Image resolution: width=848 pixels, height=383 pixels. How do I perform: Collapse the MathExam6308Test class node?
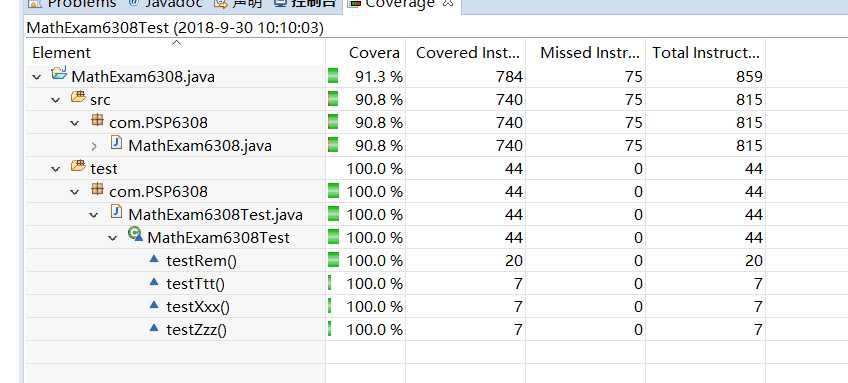click(x=112, y=238)
